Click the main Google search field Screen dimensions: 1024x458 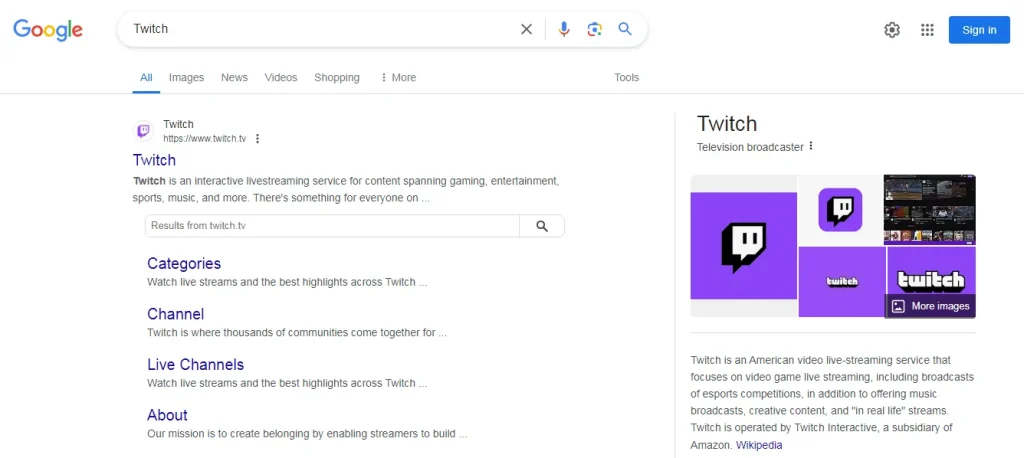tap(323, 29)
